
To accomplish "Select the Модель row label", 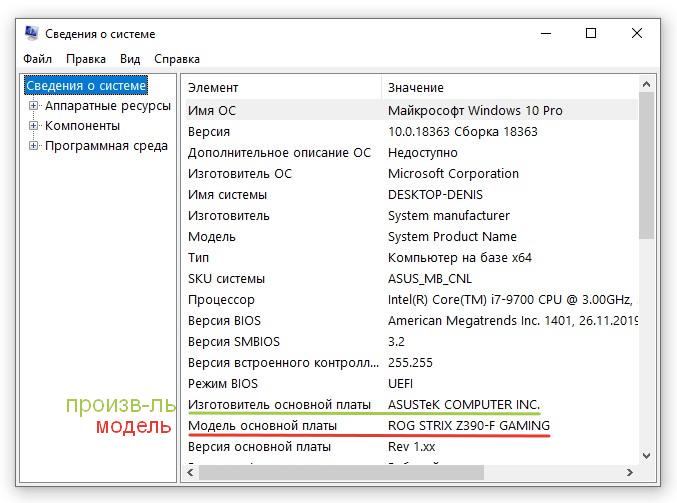I will pyautogui.click(x=212, y=237).
